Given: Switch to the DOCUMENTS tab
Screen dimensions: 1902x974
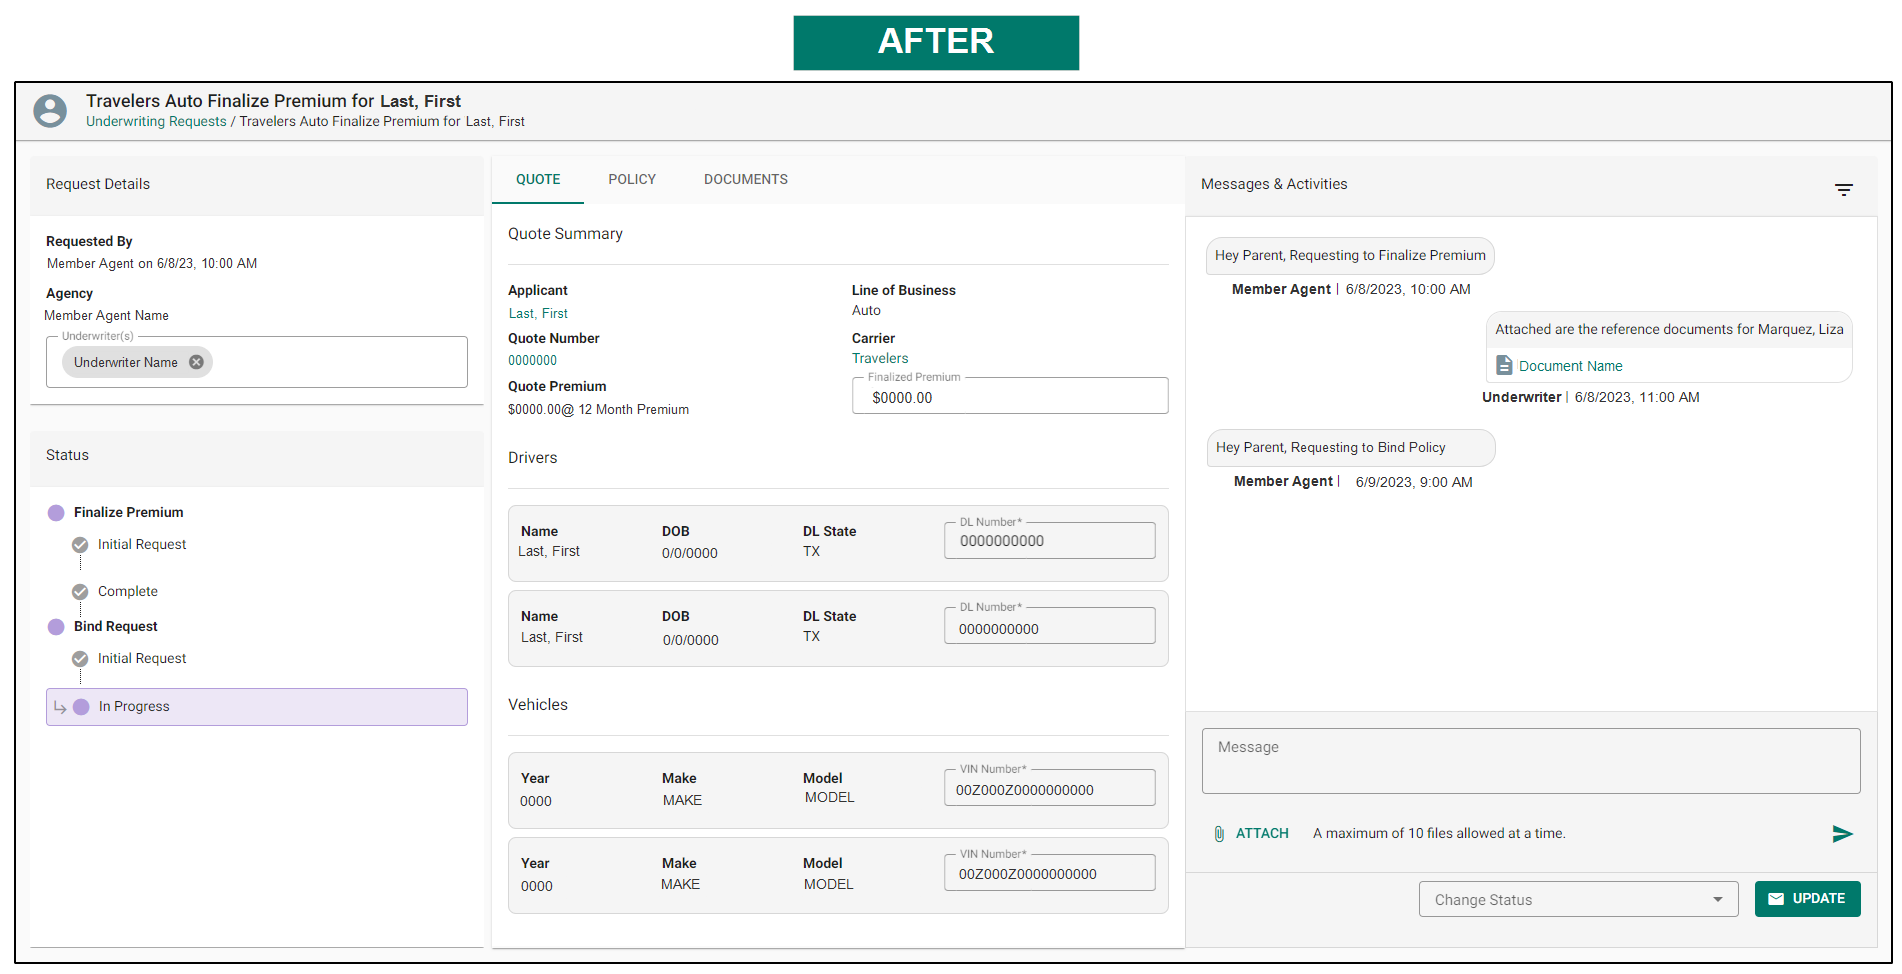Looking at the screenshot, I should (745, 179).
